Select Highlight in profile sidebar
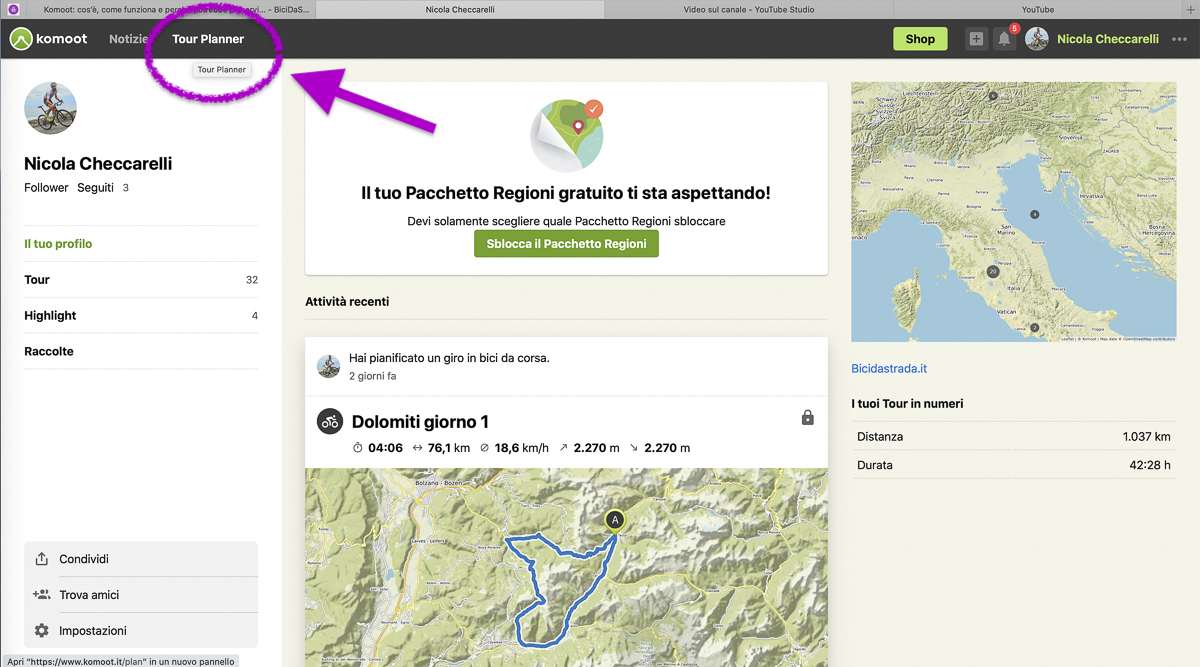The image size is (1200, 667). pos(50,316)
